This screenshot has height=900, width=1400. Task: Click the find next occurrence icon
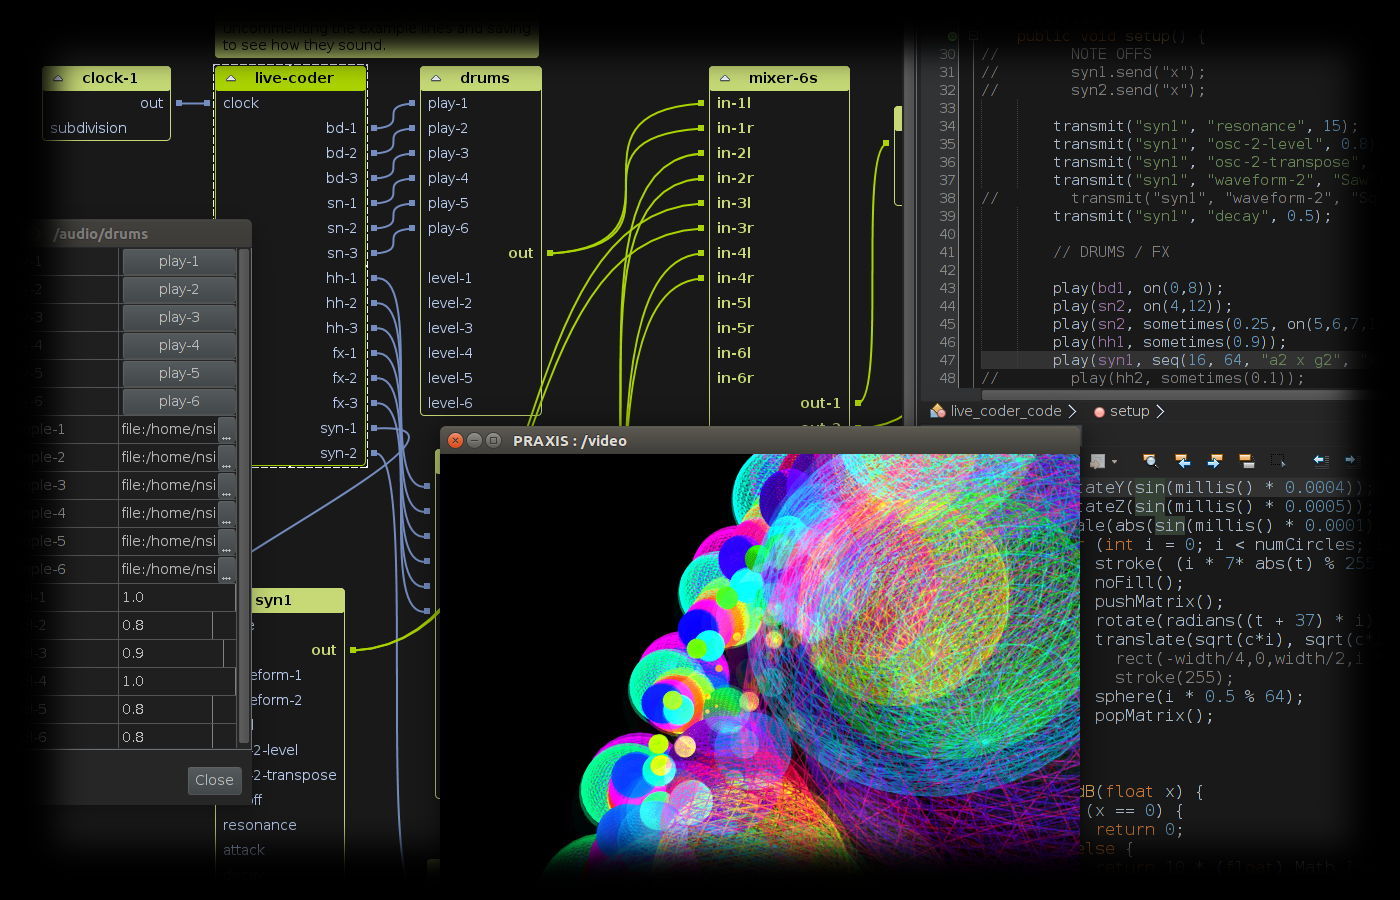1214,461
